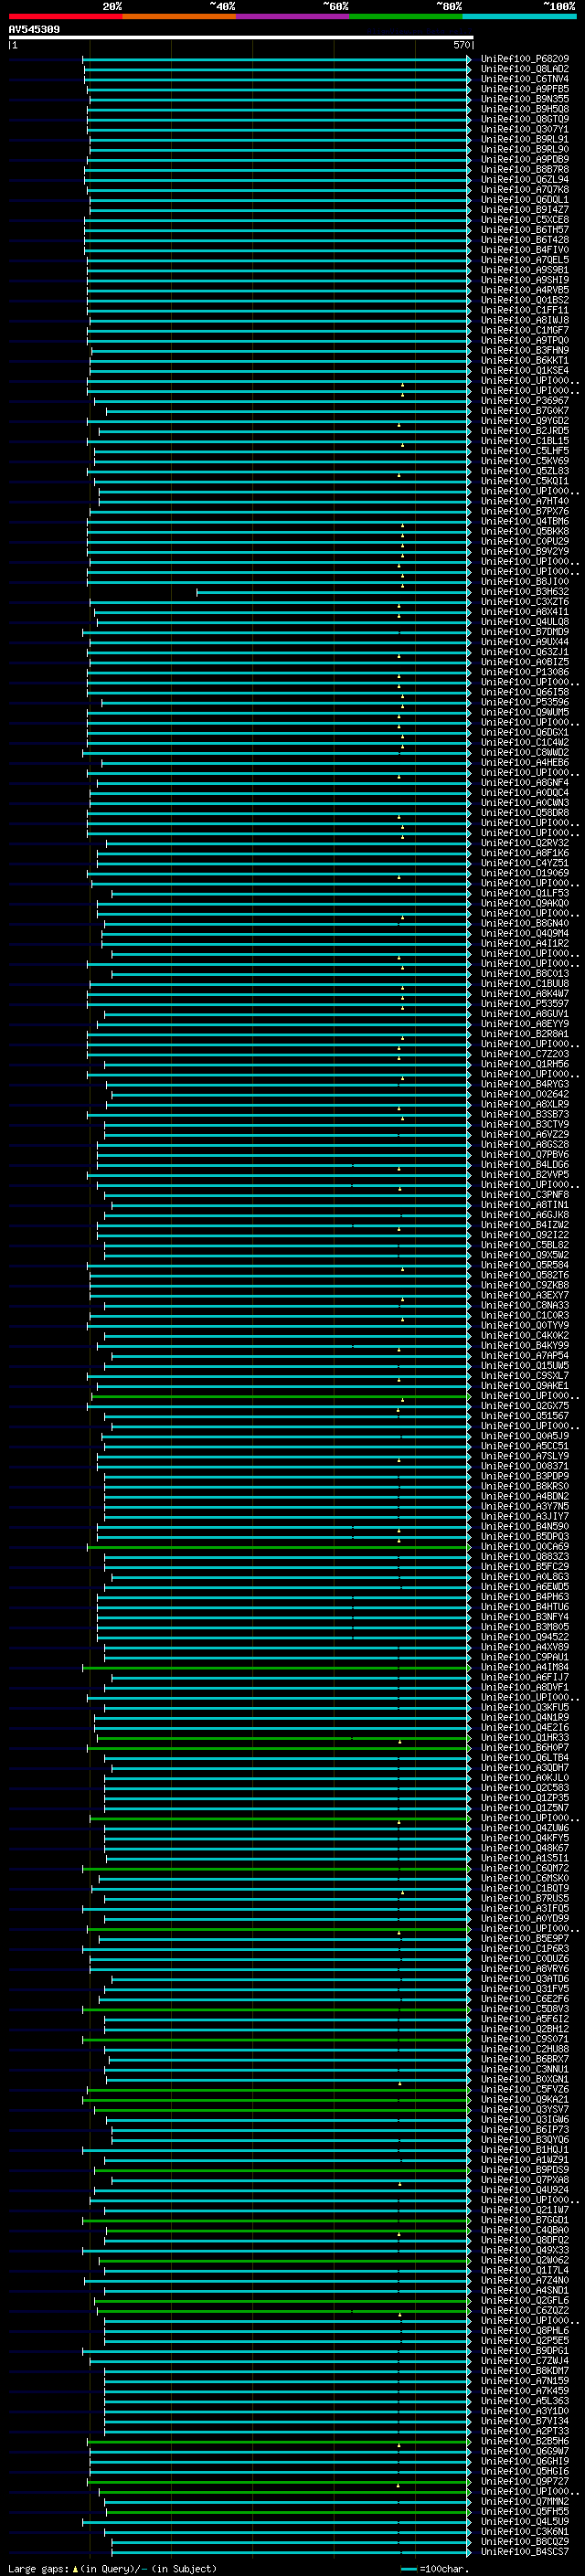
Task: Select hit label UniRef100_Q1KSE4
Action: coord(525,371)
